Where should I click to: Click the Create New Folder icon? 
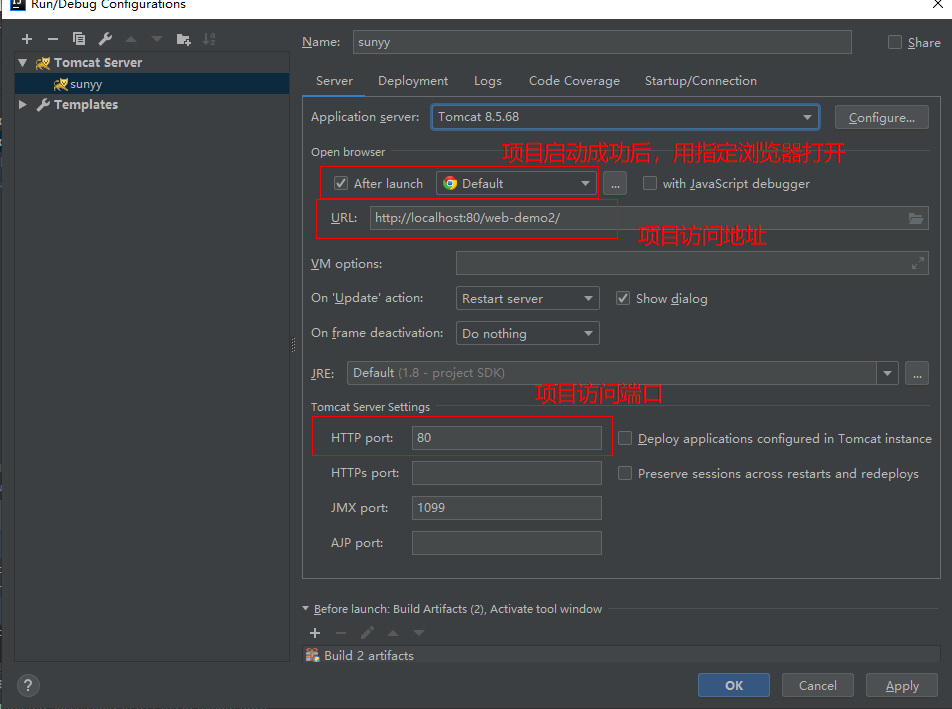(183, 39)
